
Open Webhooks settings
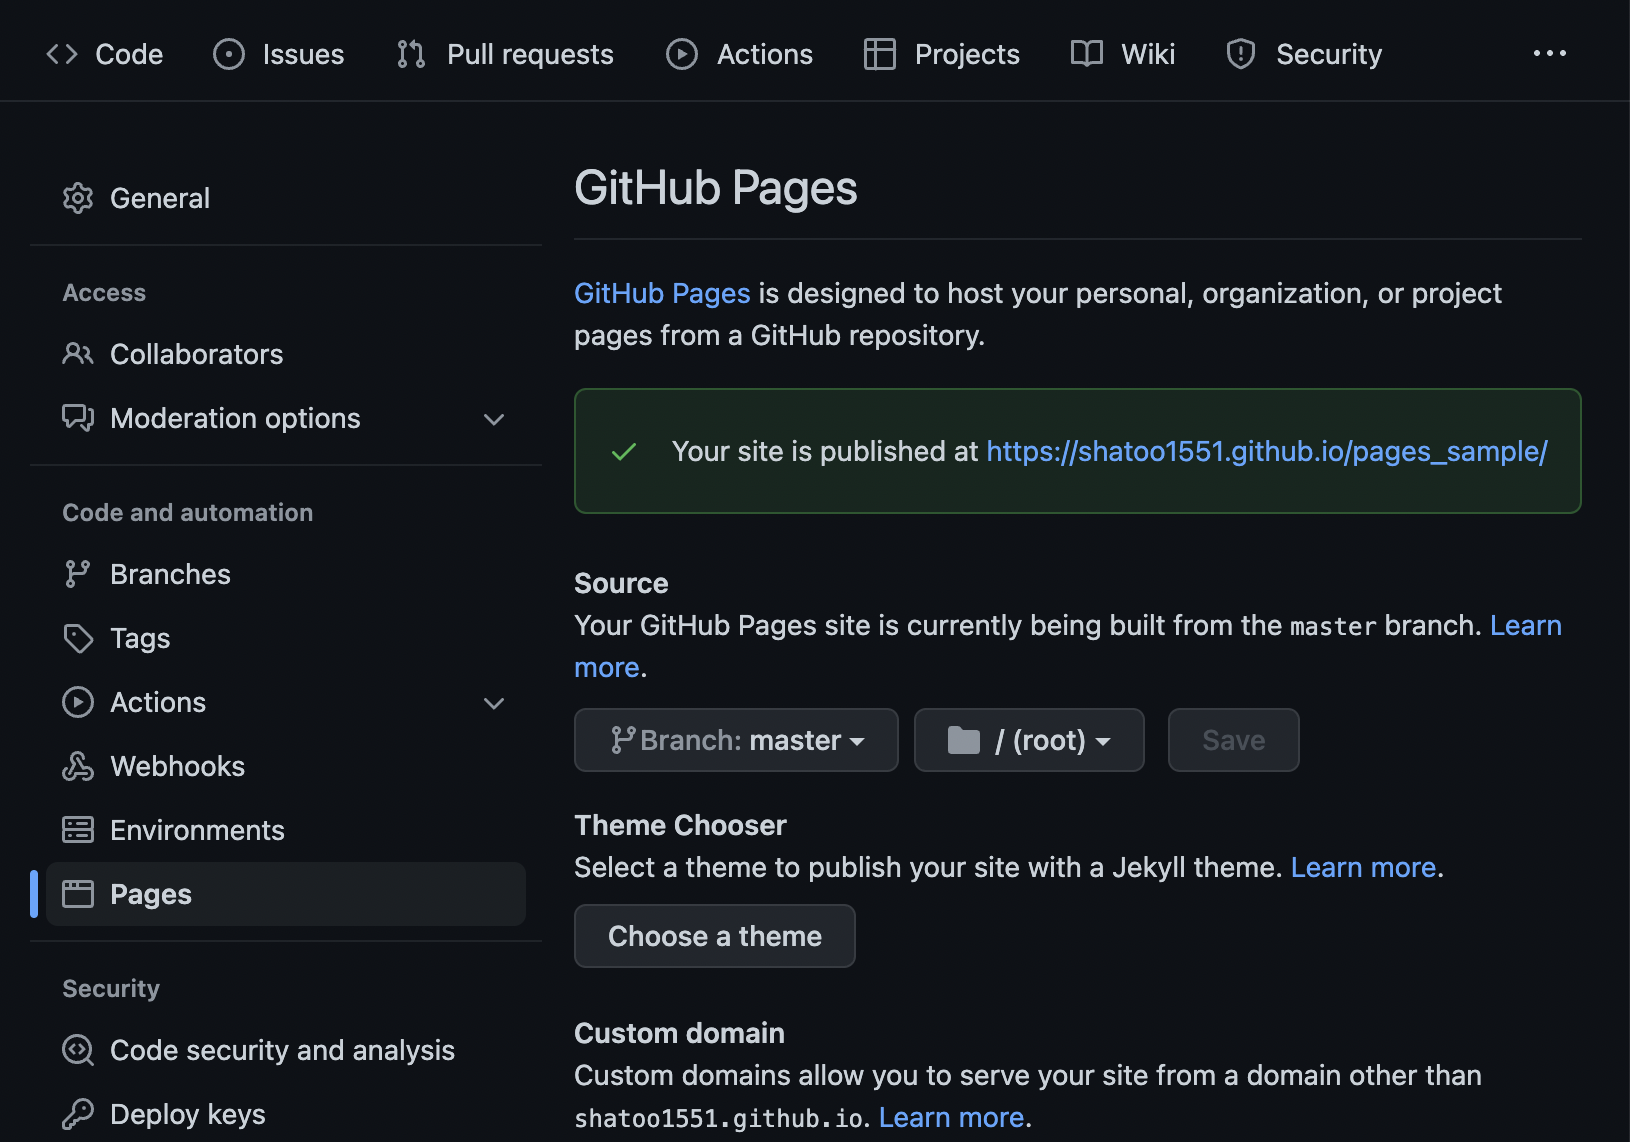[x=286, y=766]
